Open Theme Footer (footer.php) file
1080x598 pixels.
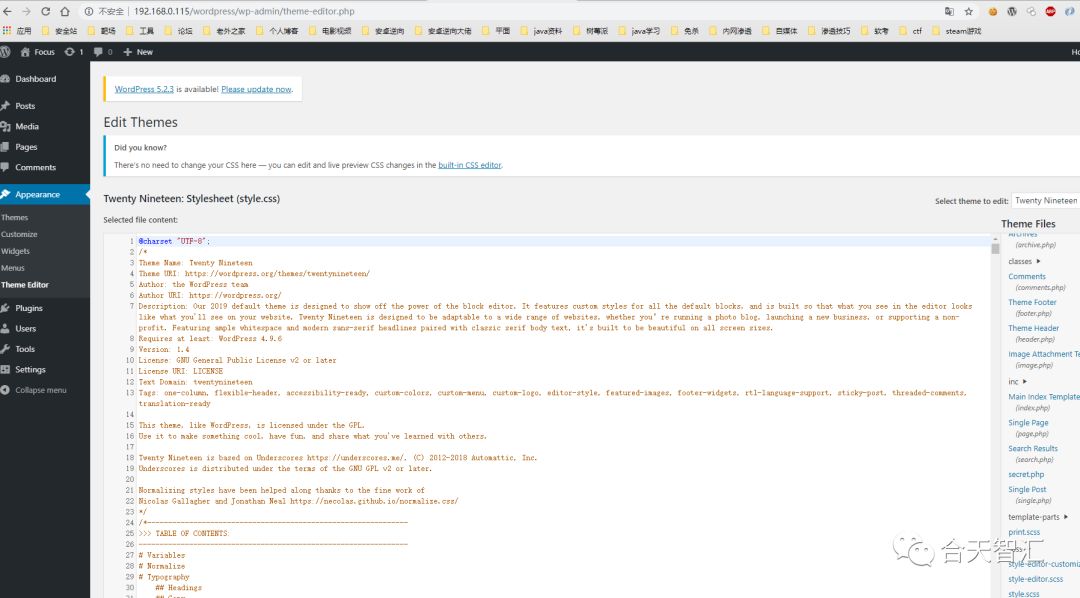(1032, 307)
